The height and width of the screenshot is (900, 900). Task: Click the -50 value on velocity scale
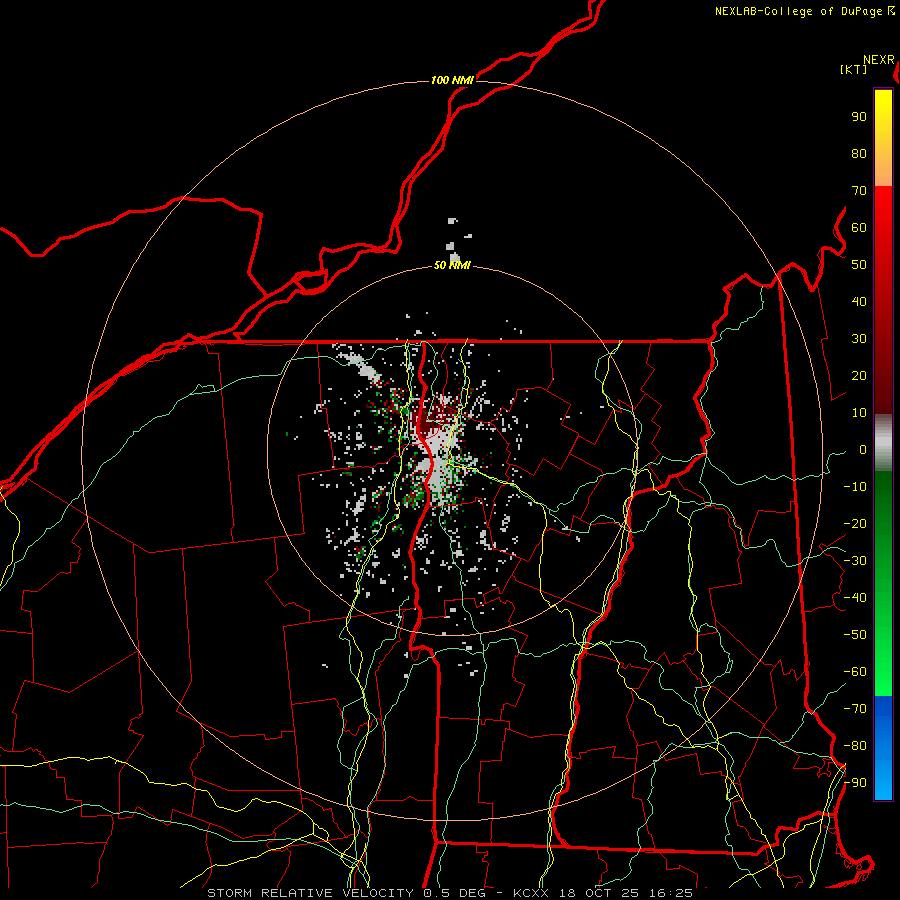(x=855, y=635)
